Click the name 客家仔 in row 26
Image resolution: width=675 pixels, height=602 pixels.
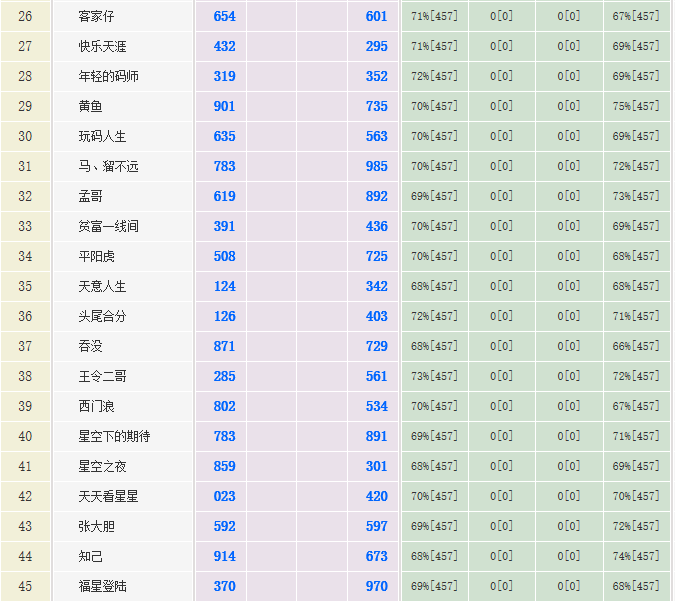pos(97,17)
